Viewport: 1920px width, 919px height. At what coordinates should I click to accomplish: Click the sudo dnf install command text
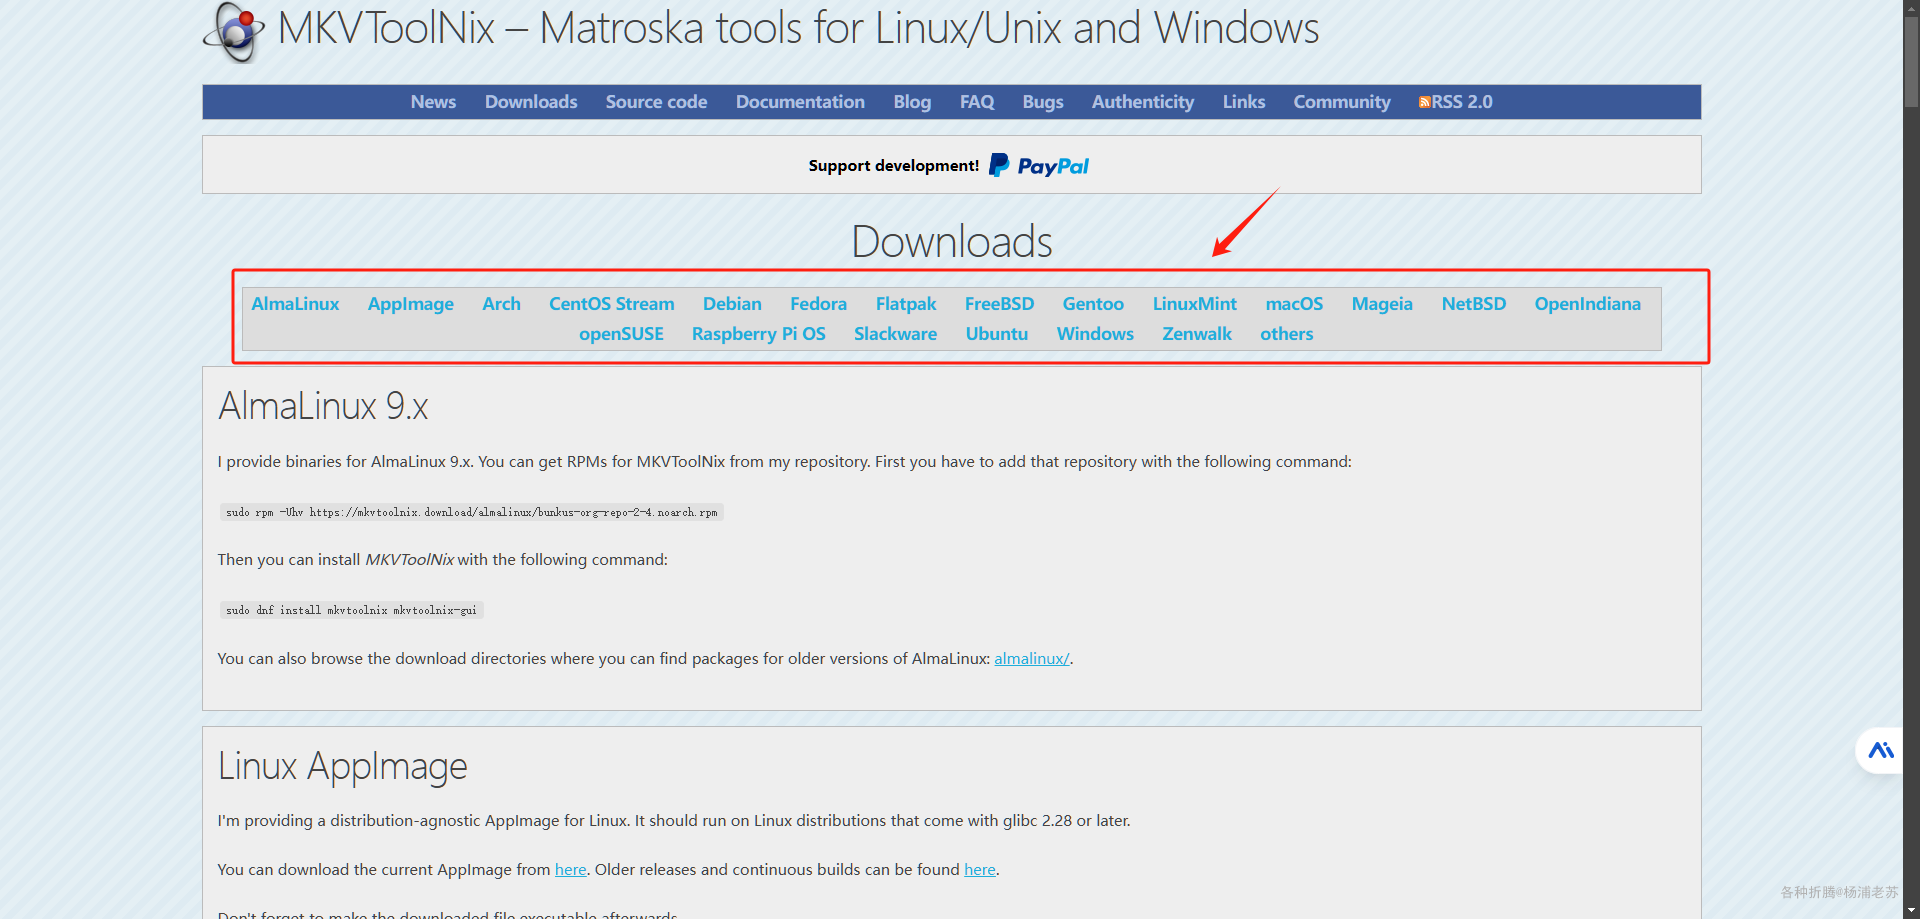point(352,610)
